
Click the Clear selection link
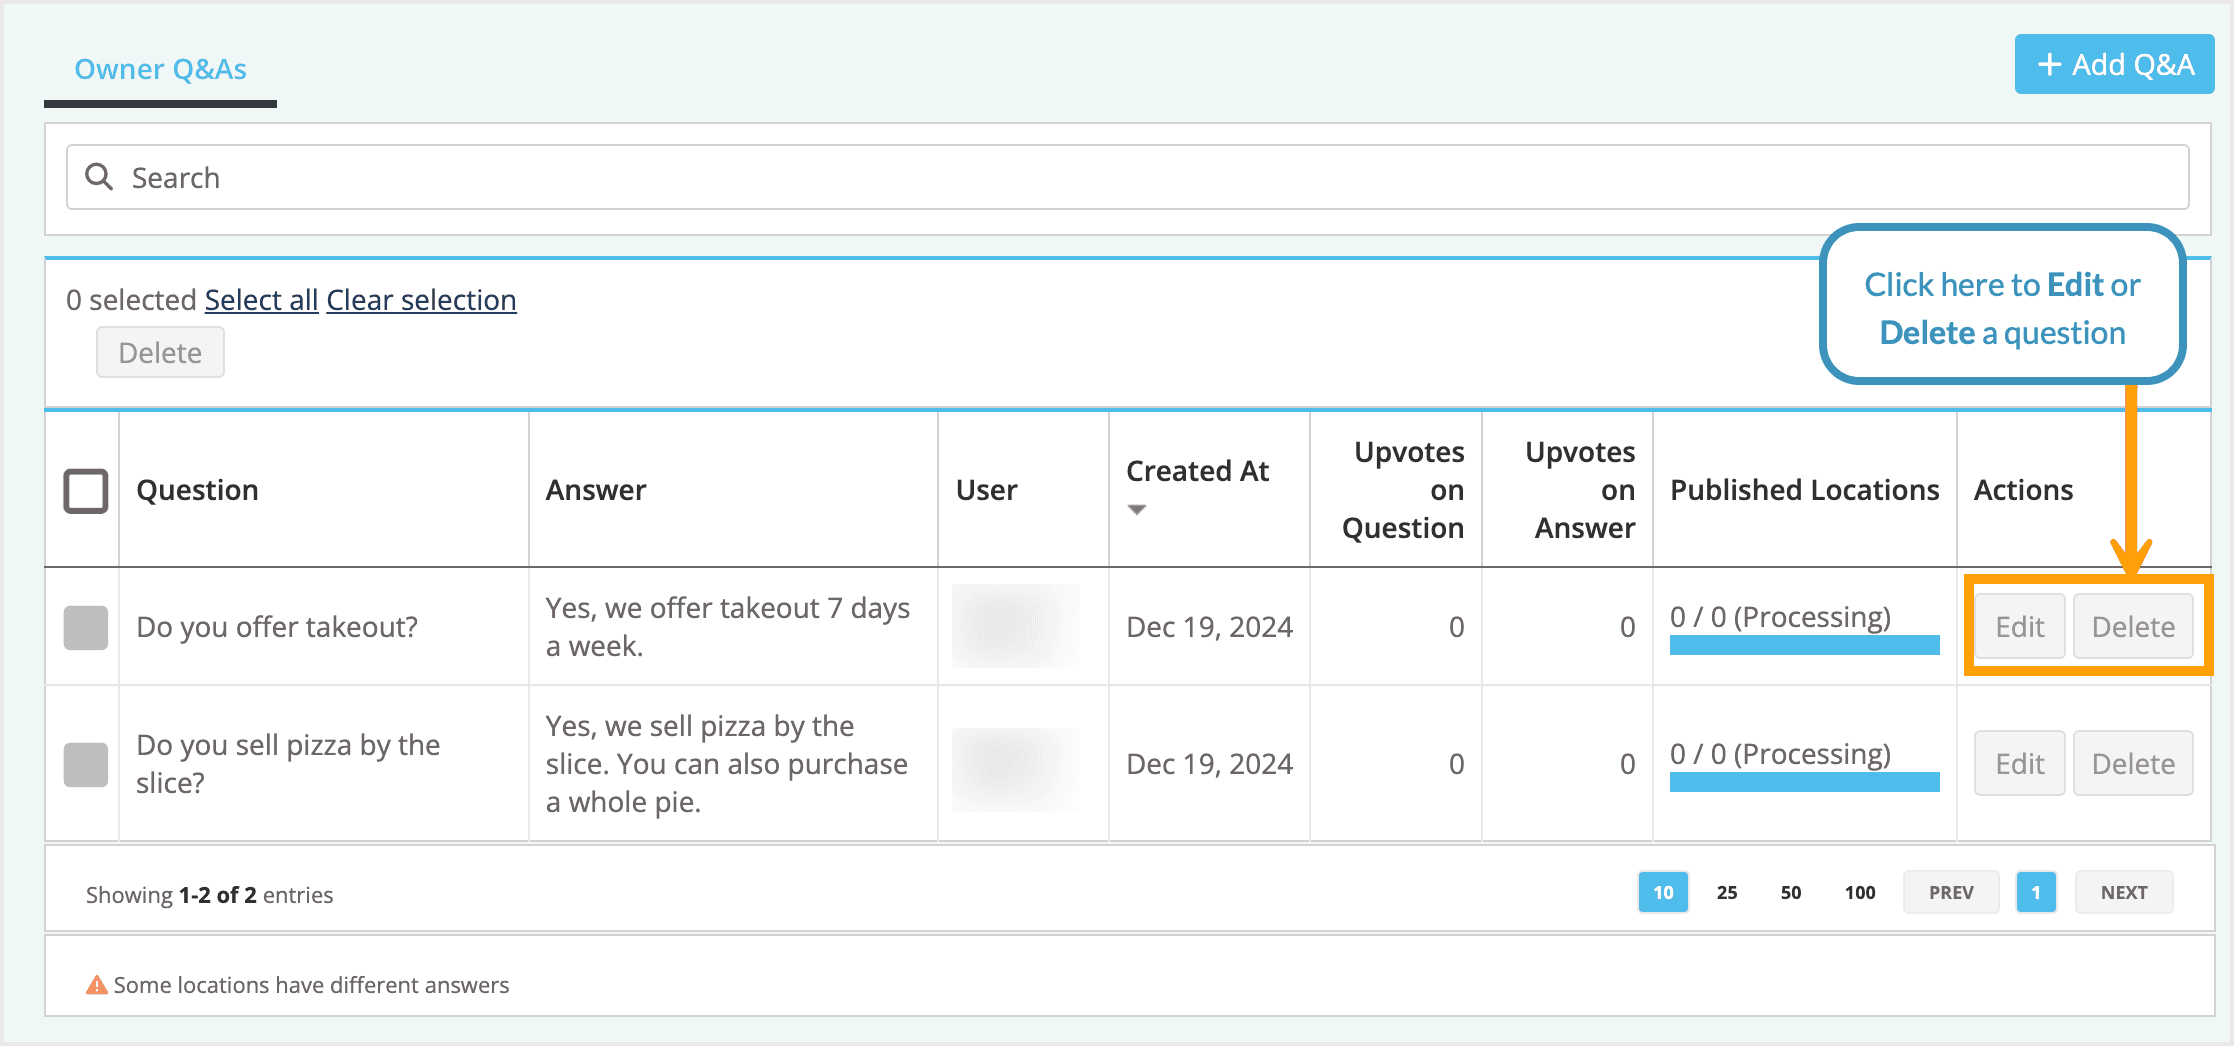coord(421,299)
